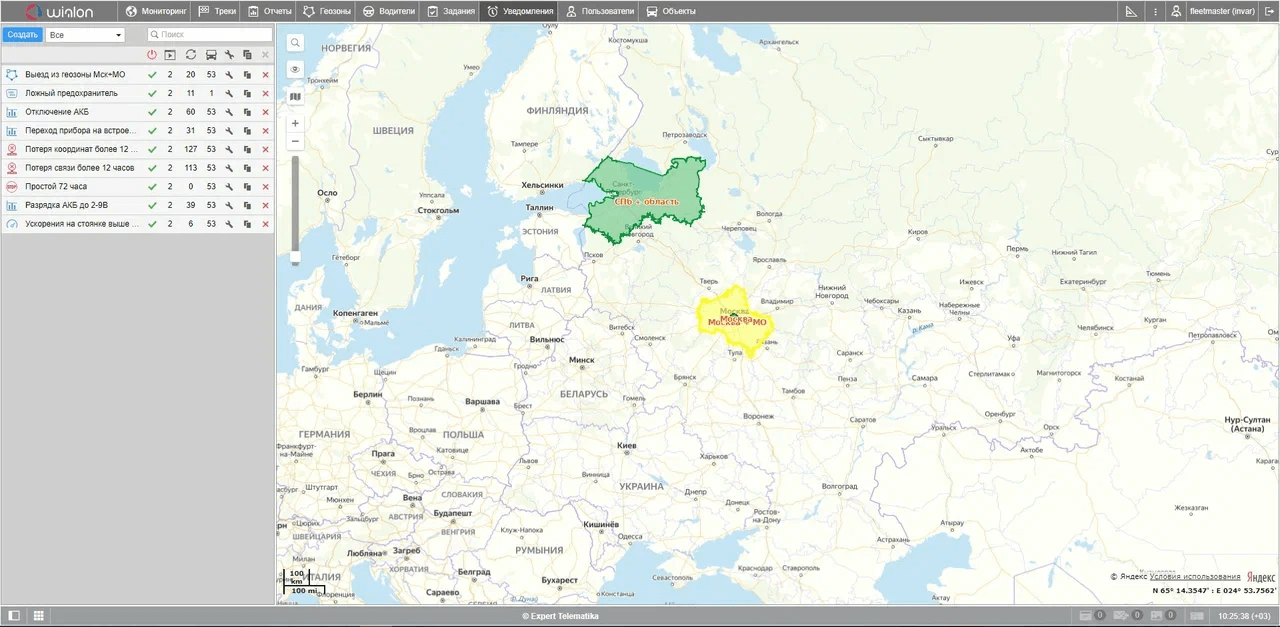Copy the Ложный предохранитель notification
This screenshot has width=1280, height=627.
point(247,93)
